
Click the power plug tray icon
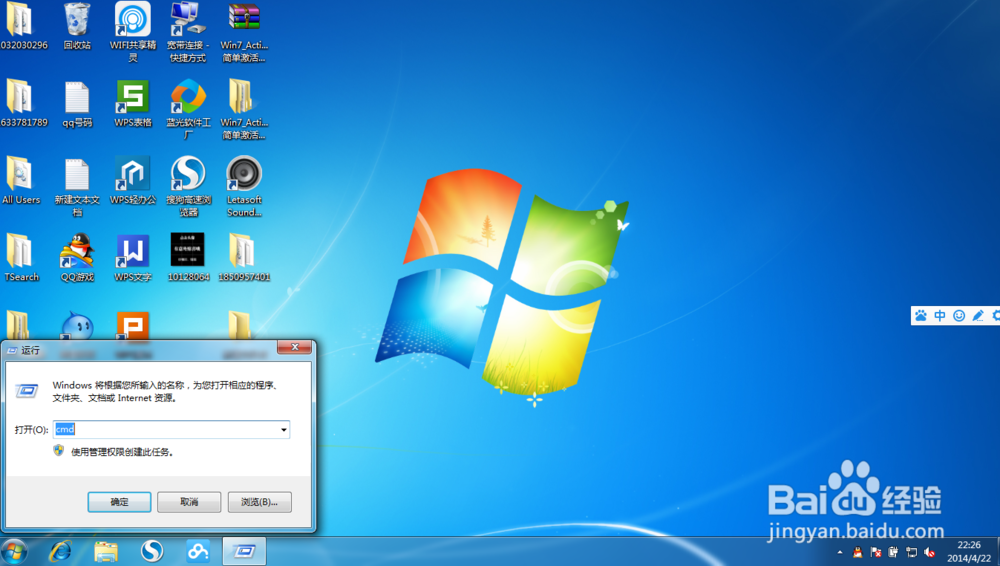coord(893,552)
